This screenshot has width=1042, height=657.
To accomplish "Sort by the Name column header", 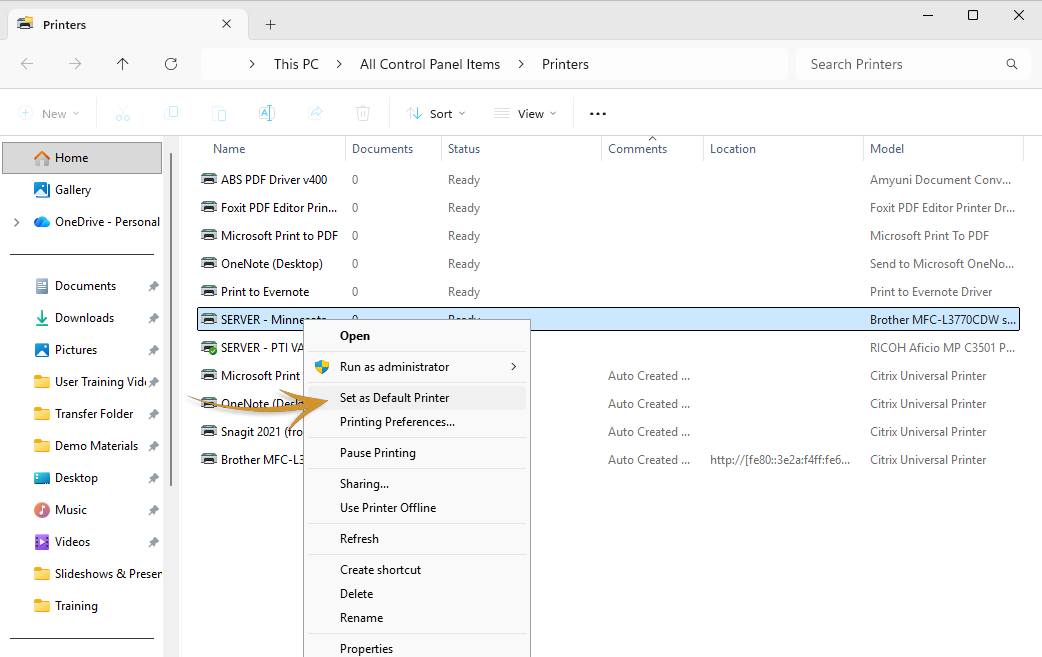I will [x=229, y=149].
